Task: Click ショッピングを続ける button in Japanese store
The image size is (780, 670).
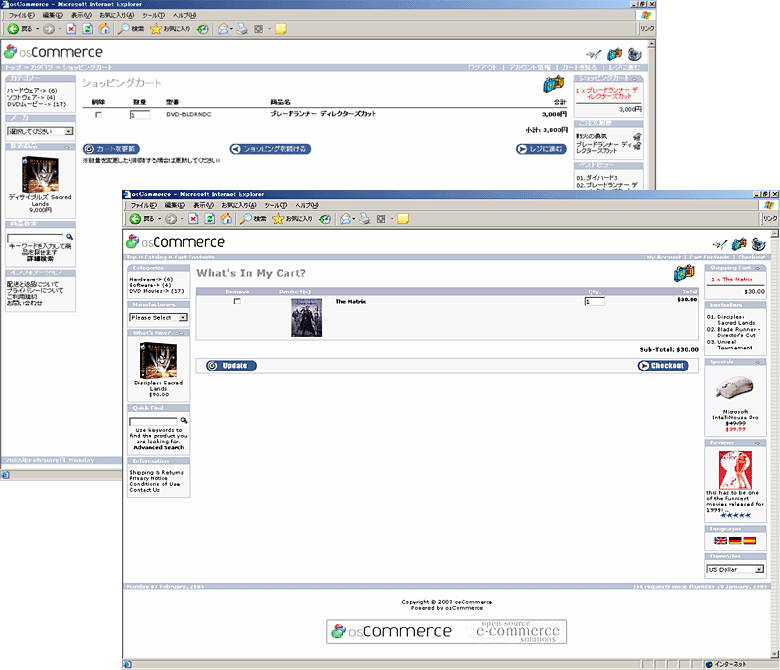Action: click(x=270, y=149)
